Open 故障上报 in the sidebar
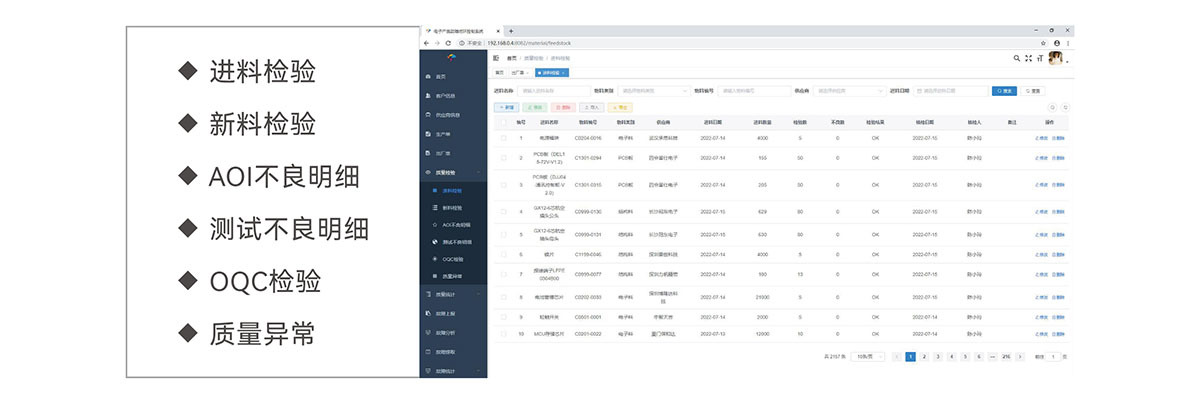This screenshot has width=1200, height=413. [452, 313]
